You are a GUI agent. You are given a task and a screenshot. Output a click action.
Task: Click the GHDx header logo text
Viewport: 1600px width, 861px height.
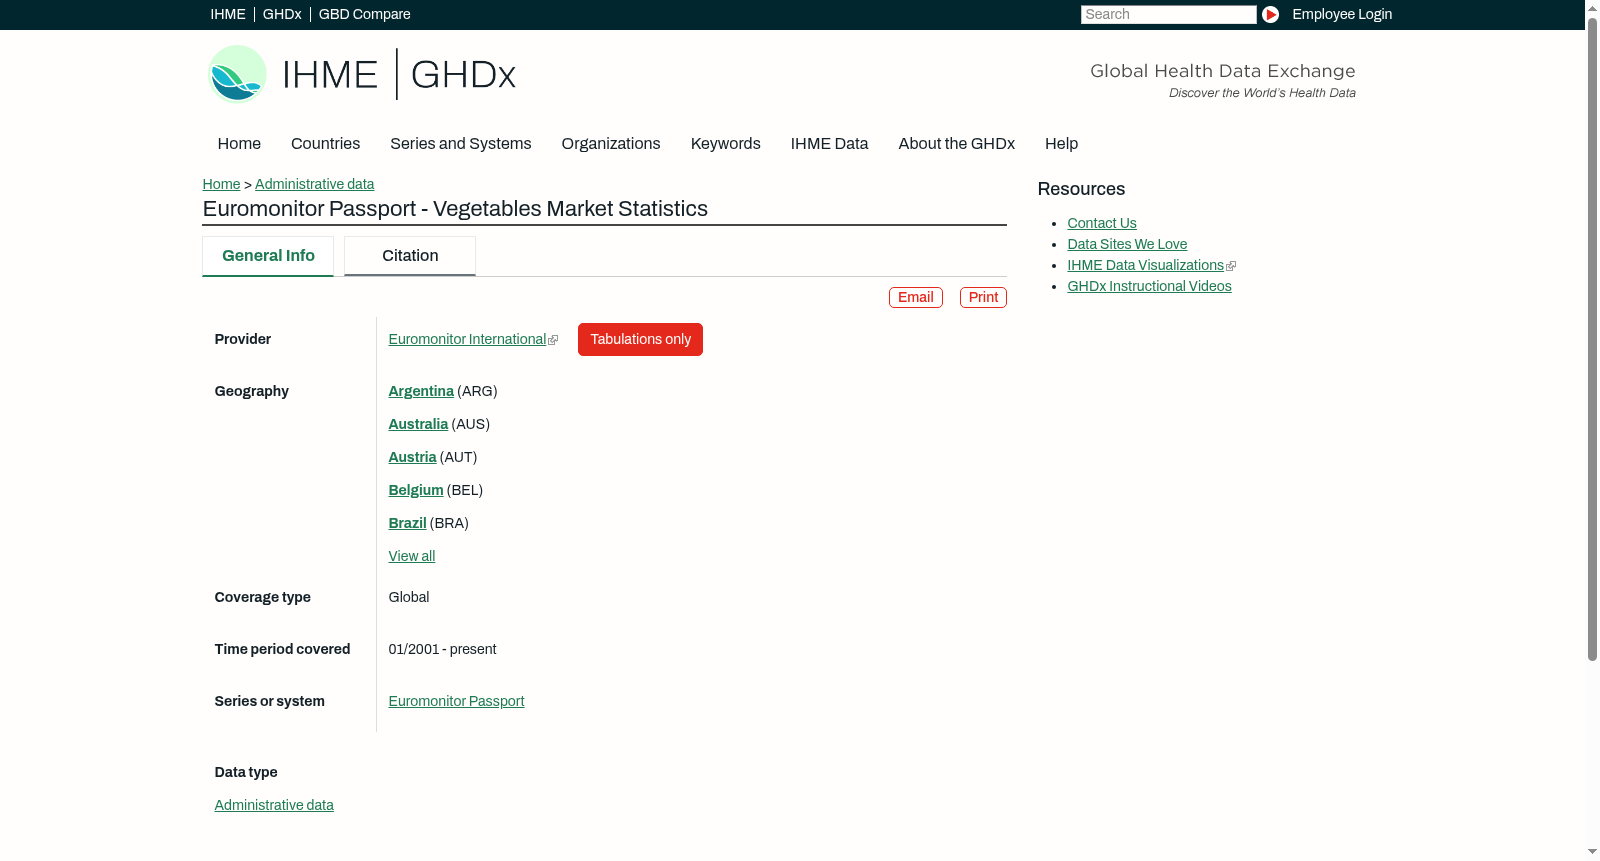tap(463, 75)
